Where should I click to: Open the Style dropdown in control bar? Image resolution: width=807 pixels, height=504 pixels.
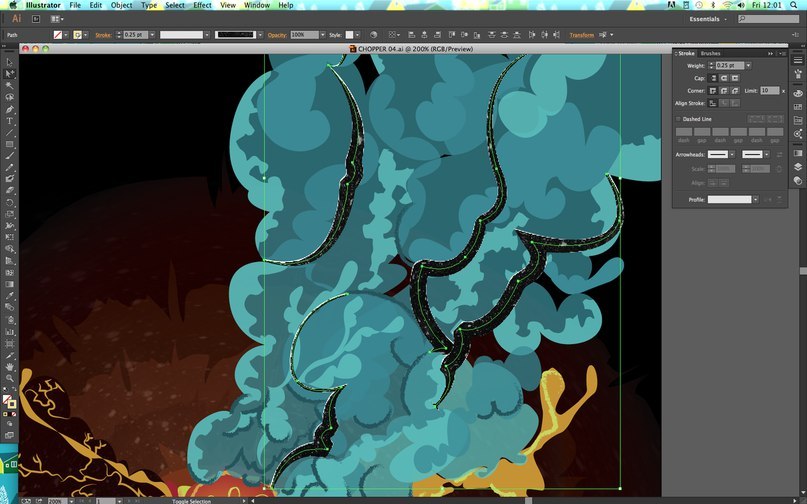pyautogui.click(x=358, y=34)
